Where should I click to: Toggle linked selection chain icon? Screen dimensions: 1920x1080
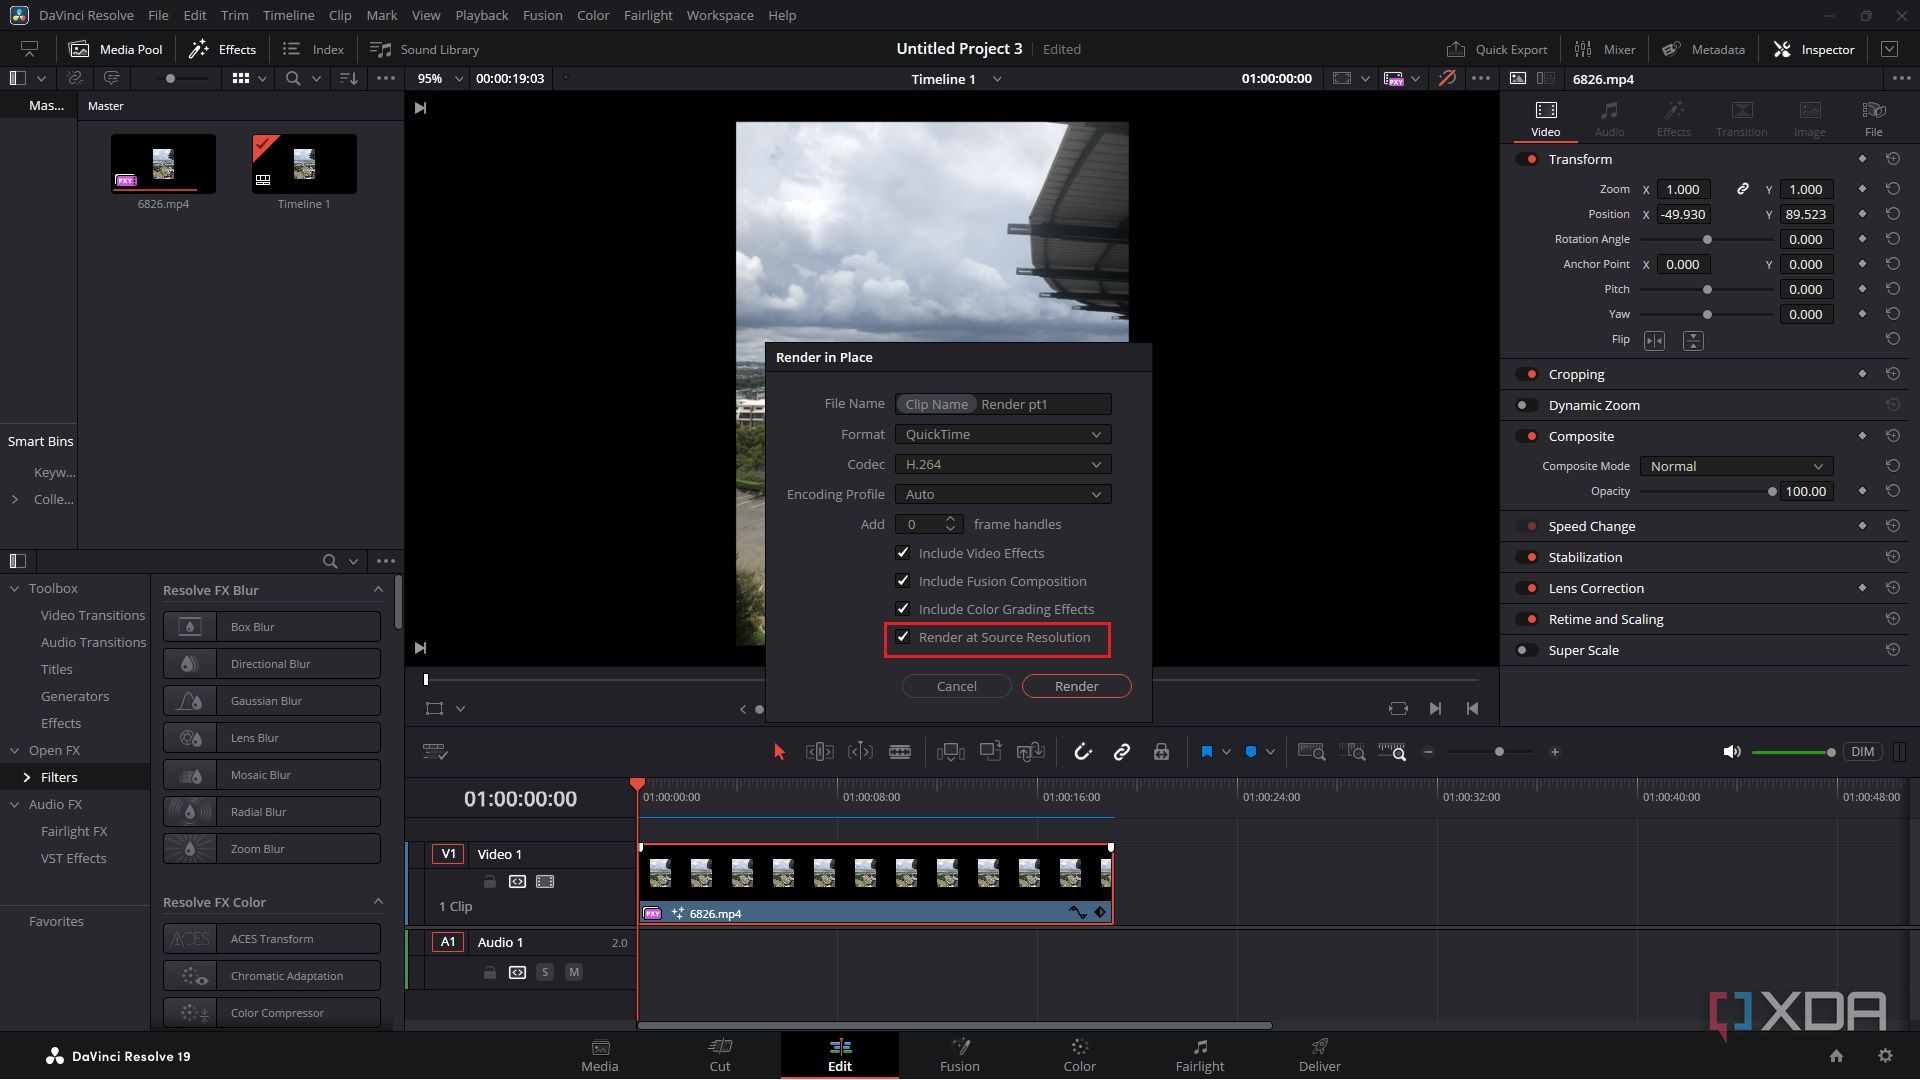pyautogui.click(x=1122, y=752)
